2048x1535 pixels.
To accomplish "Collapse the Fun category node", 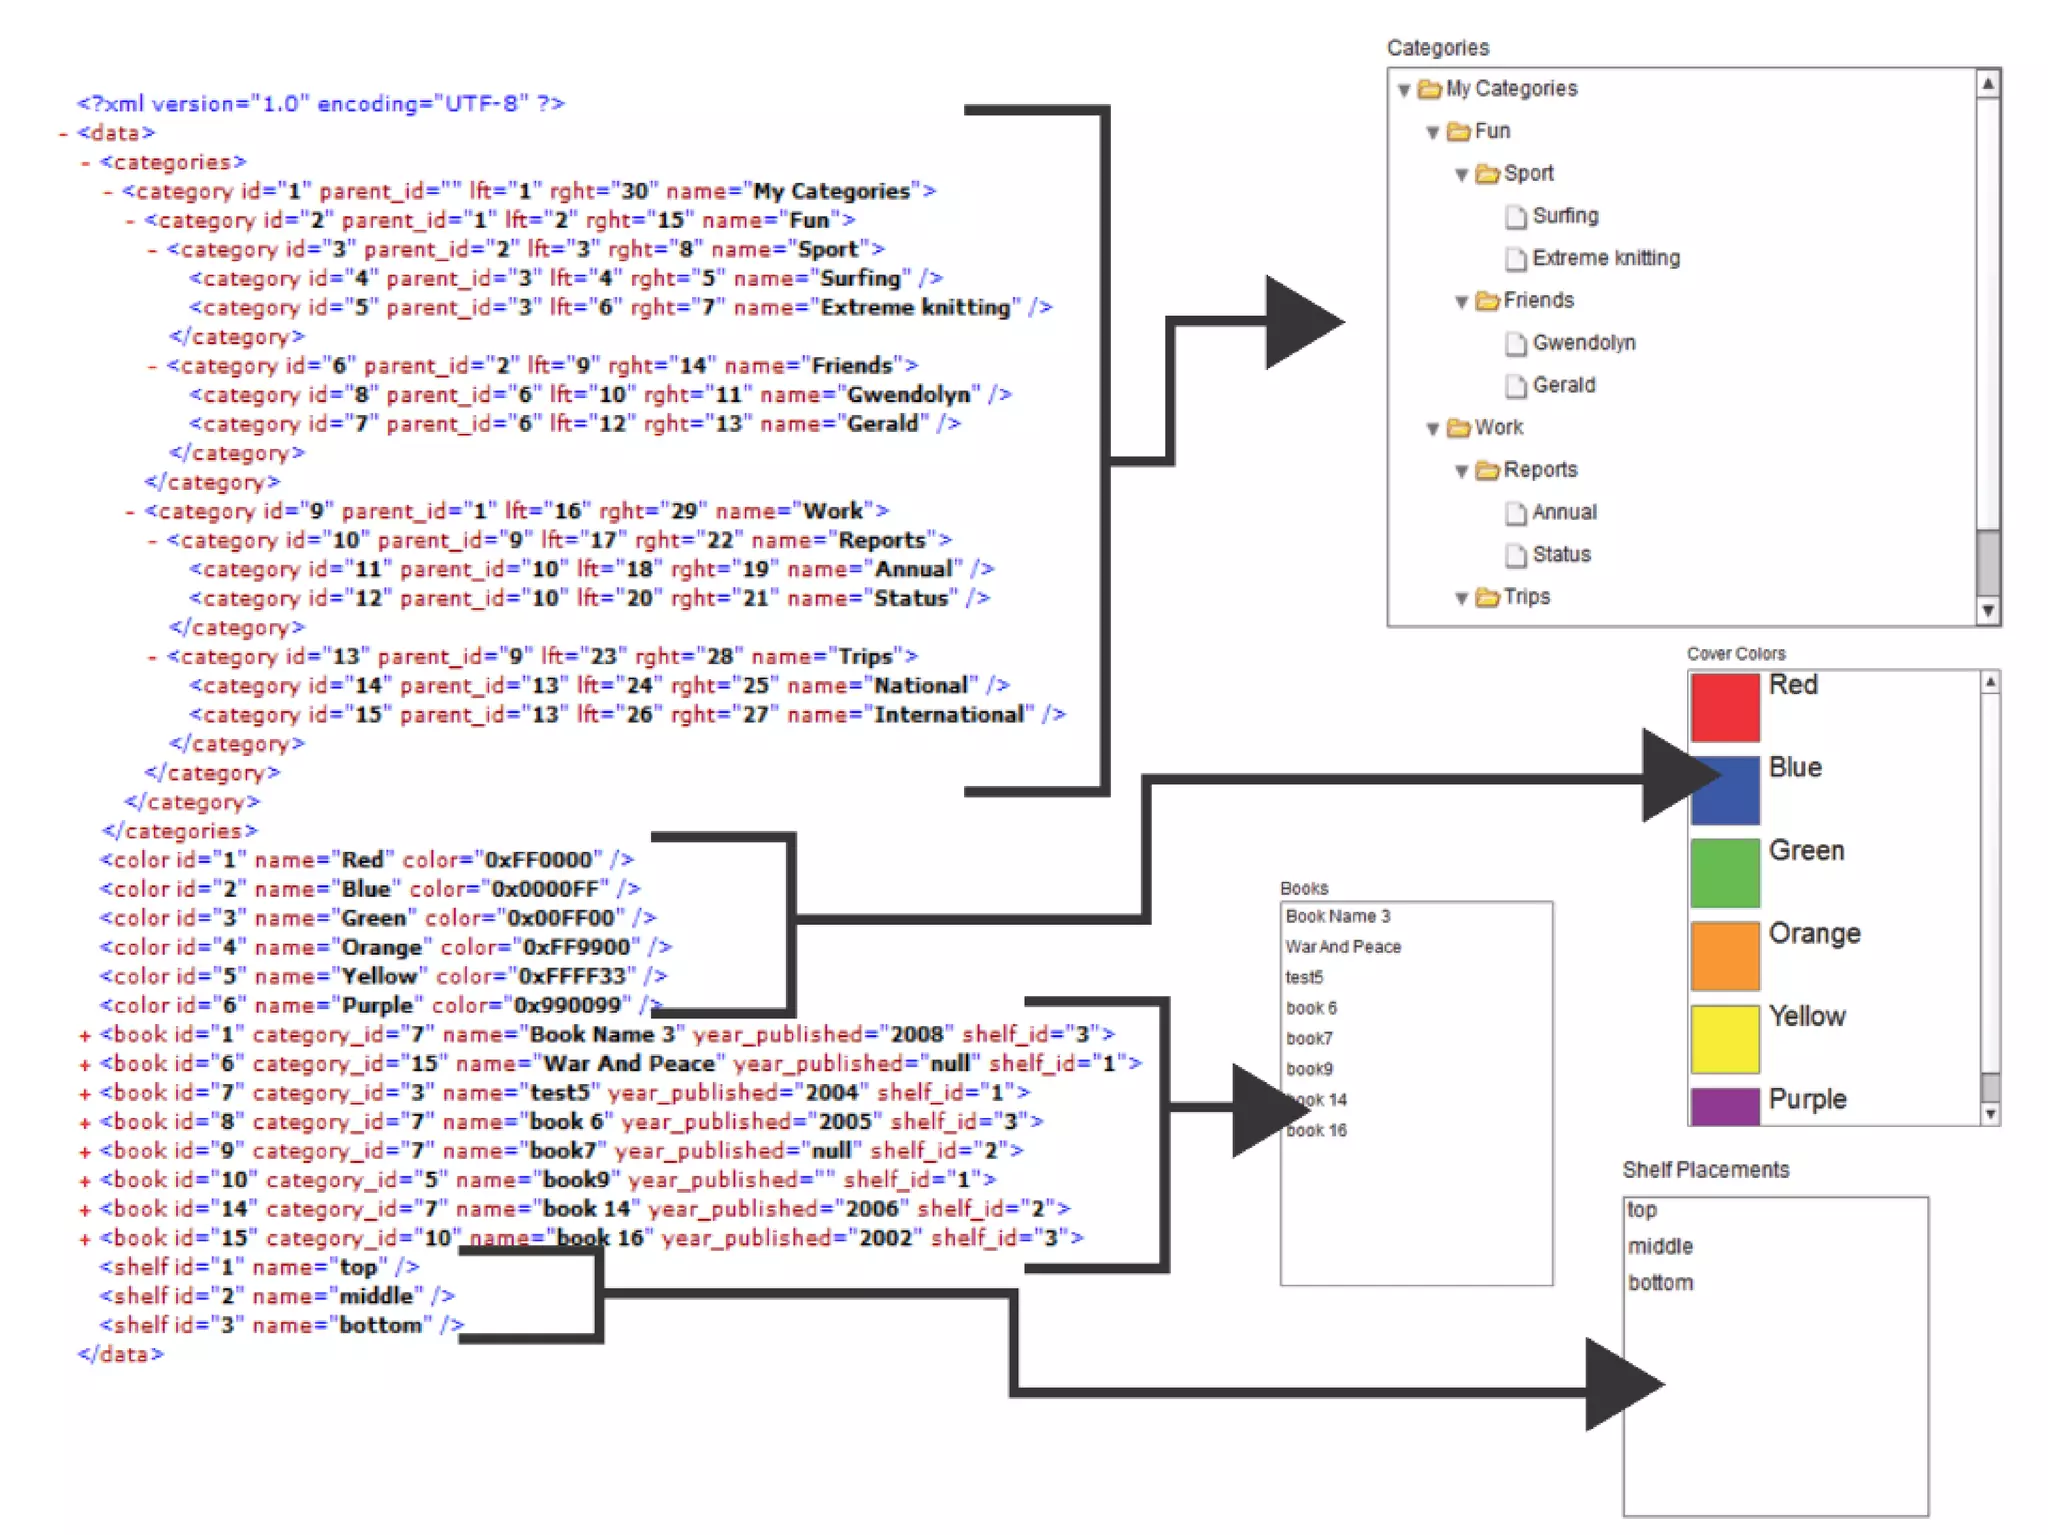I will (x=1432, y=133).
